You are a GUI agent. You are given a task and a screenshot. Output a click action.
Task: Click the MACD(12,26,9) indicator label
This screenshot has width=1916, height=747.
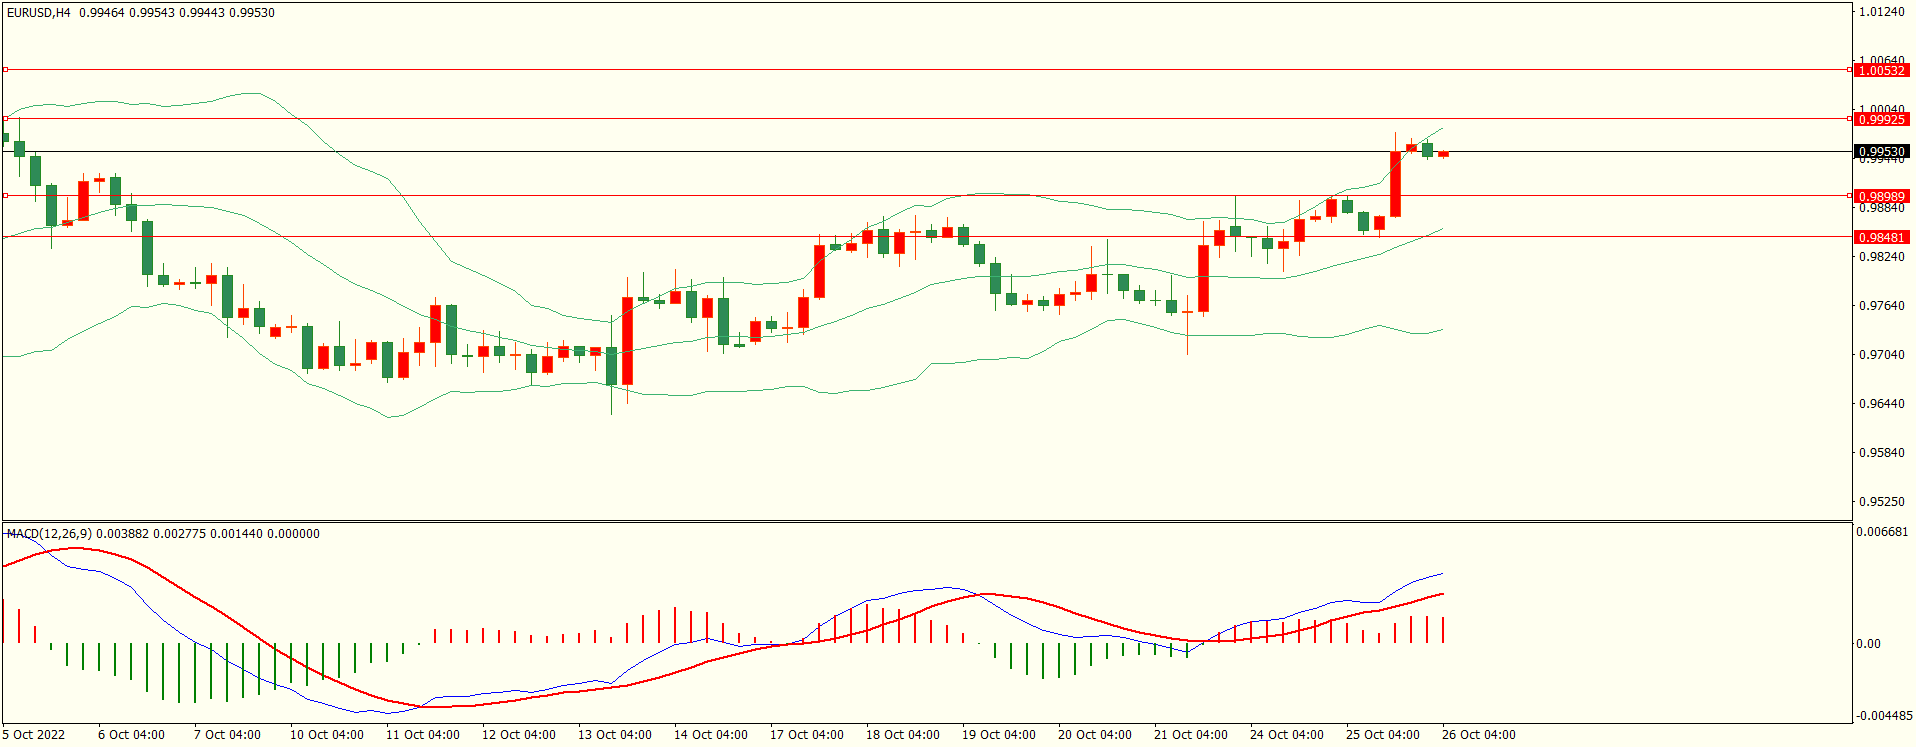tap(49, 534)
